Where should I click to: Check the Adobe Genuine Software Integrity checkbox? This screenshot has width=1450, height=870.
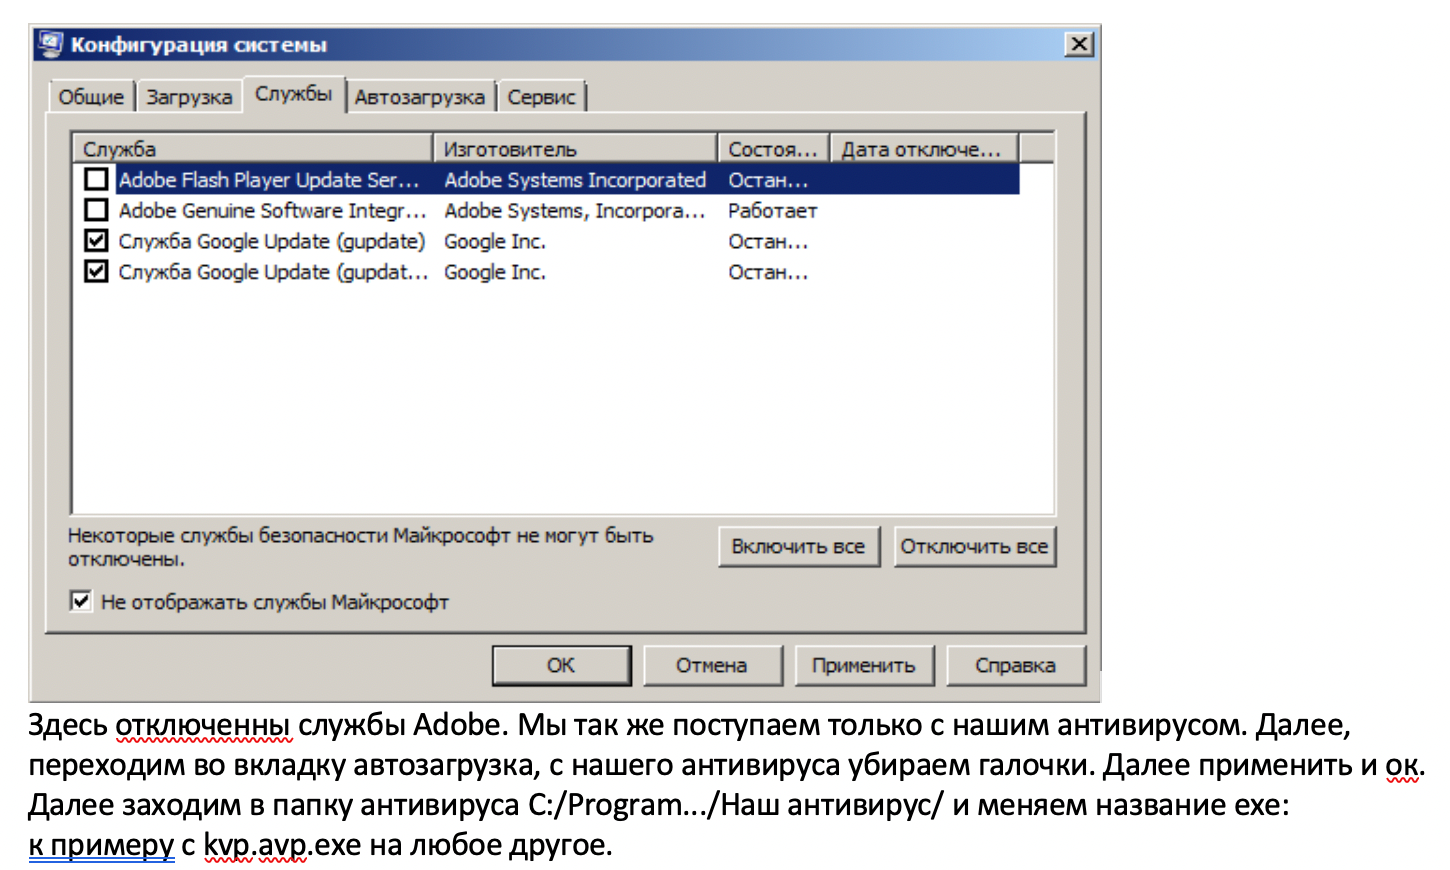(96, 211)
